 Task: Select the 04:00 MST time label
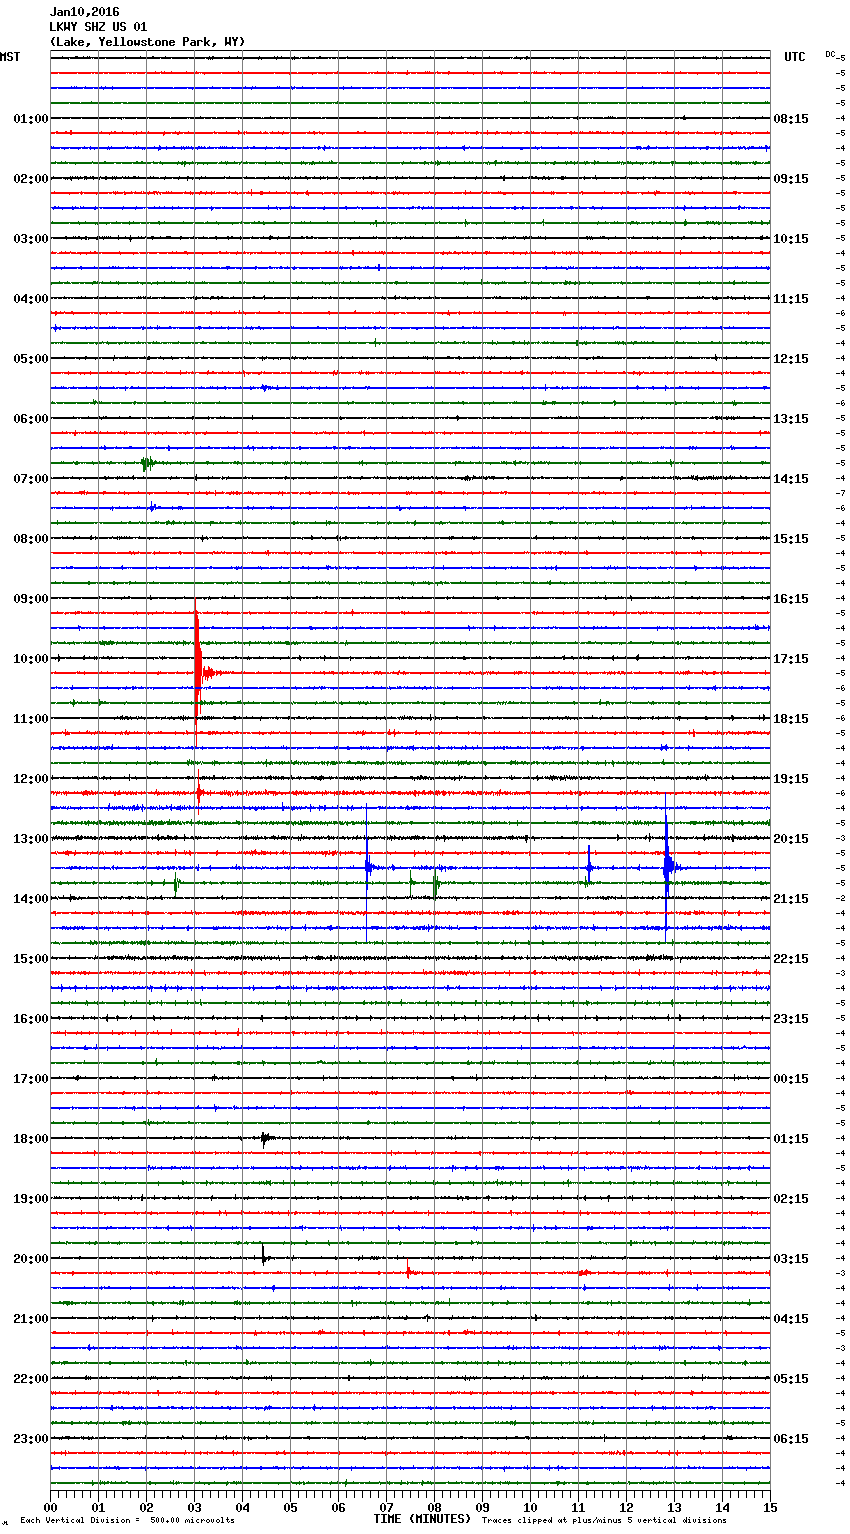coord(30,299)
